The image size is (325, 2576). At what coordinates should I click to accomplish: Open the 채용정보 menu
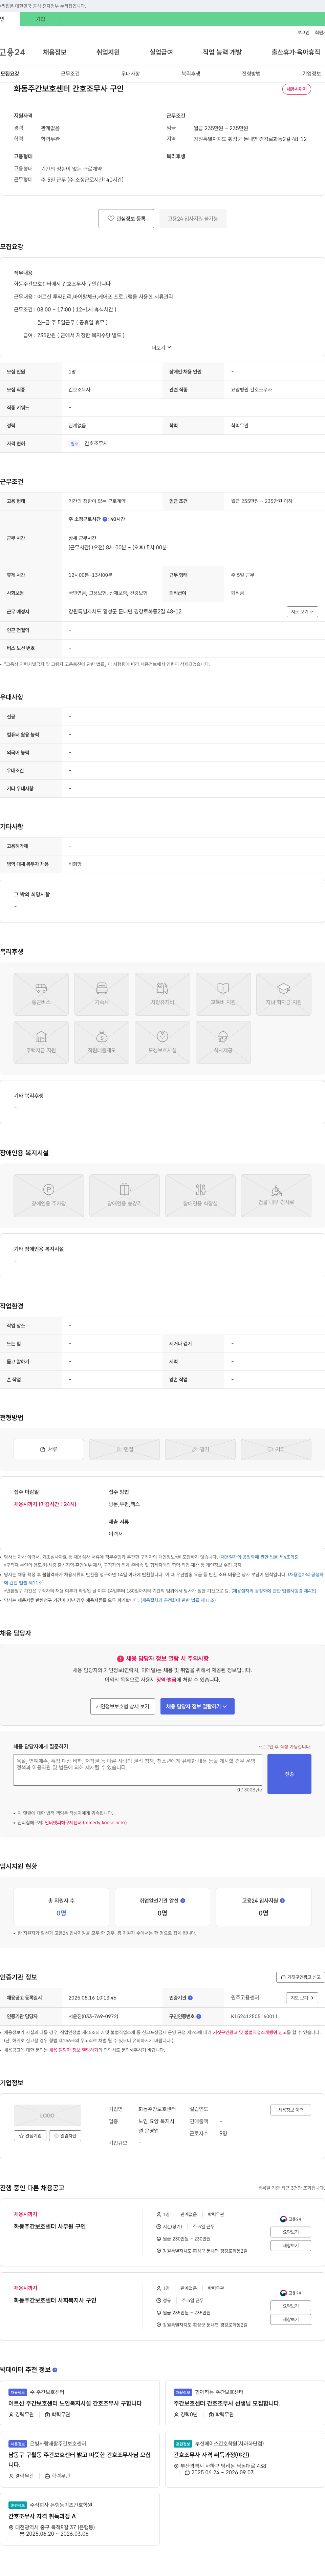click(x=54, y=52)
